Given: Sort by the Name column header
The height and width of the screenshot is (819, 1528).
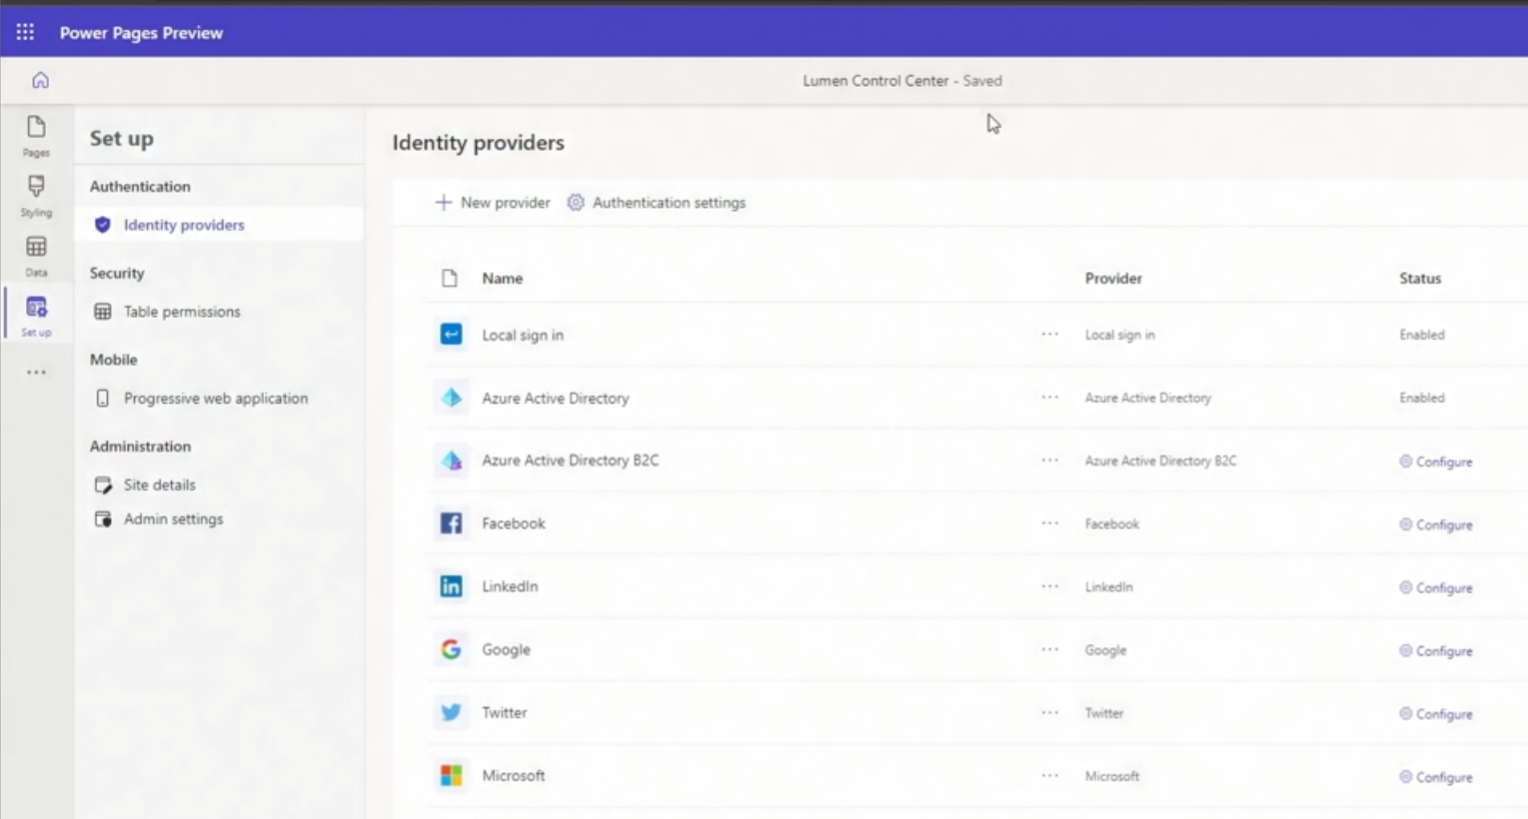Looking at the screenshot, I should click(502, 279).
